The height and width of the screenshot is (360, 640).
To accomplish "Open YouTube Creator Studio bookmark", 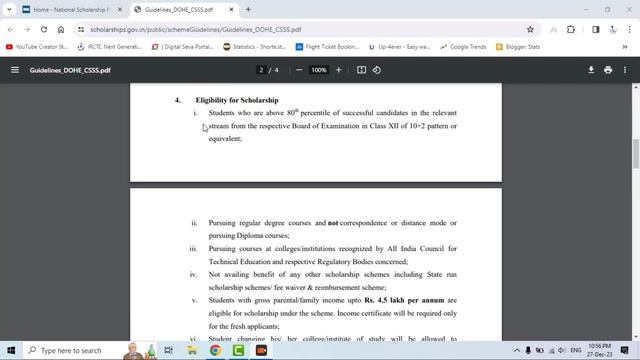I will (37, 47).
